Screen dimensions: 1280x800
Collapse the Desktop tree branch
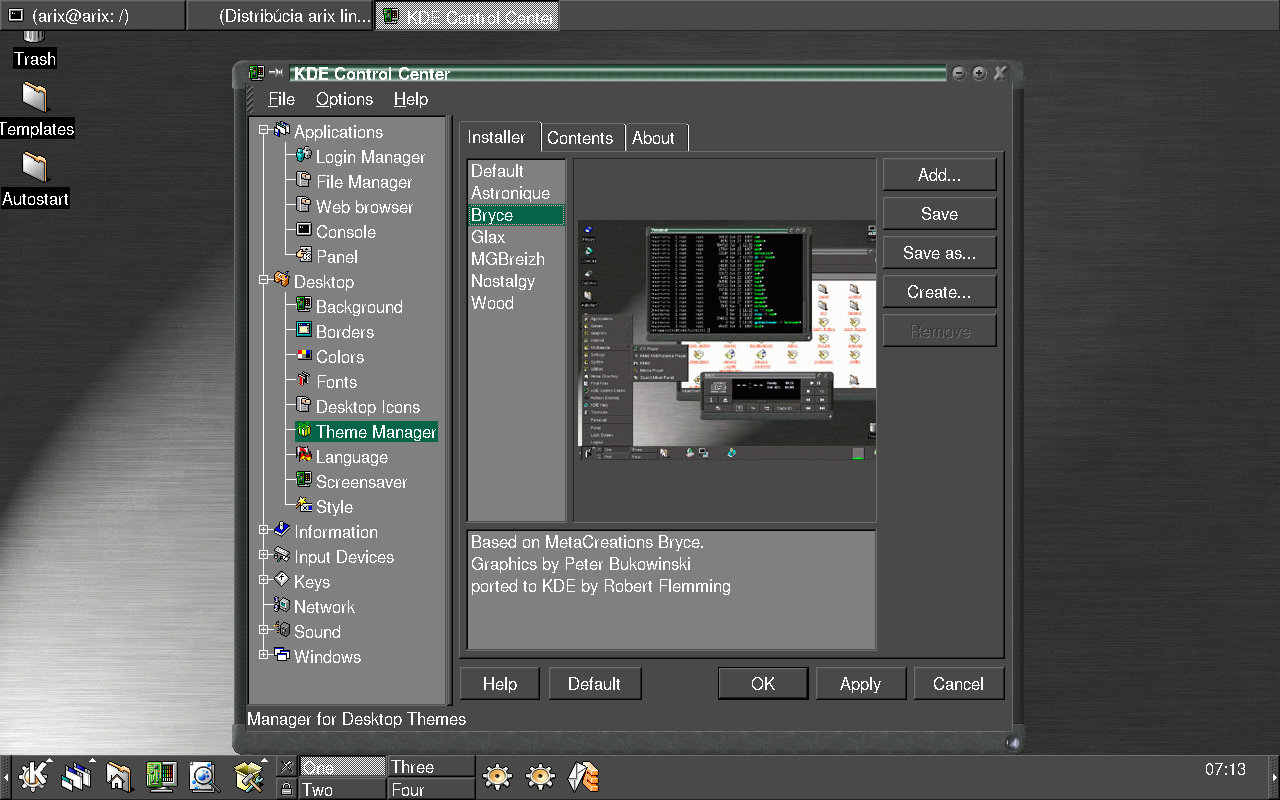click(264, 280)
